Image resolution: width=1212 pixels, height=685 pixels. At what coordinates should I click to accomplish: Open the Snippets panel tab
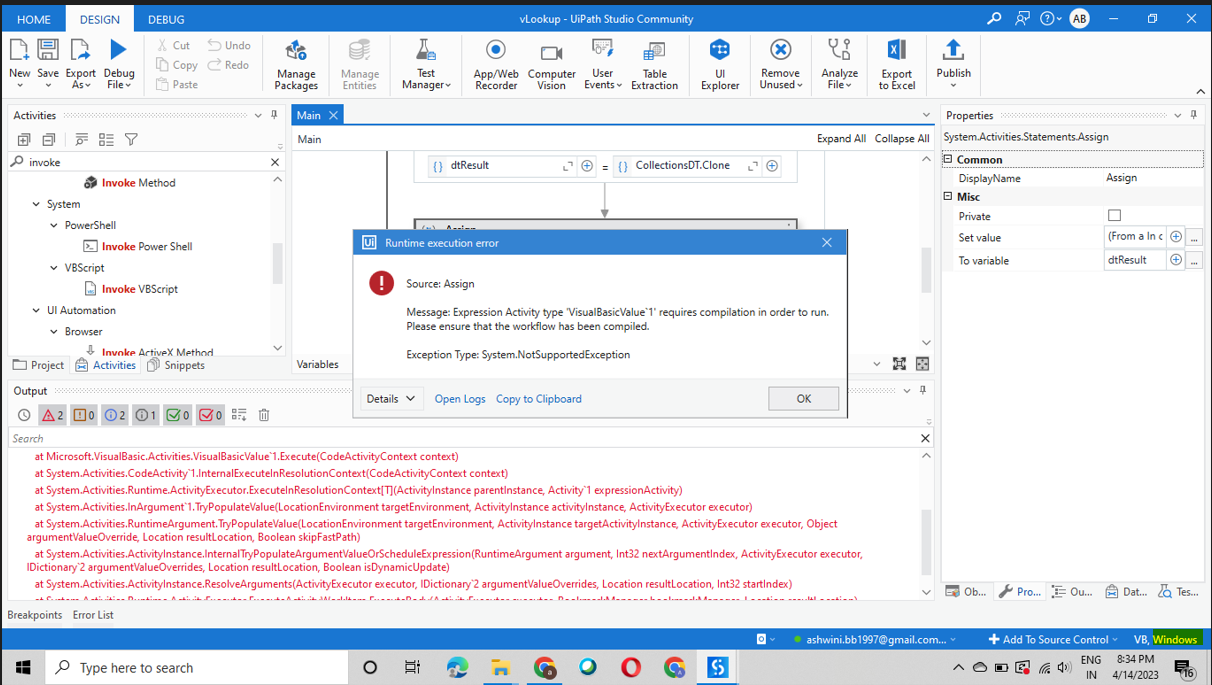tap(177, 365)
